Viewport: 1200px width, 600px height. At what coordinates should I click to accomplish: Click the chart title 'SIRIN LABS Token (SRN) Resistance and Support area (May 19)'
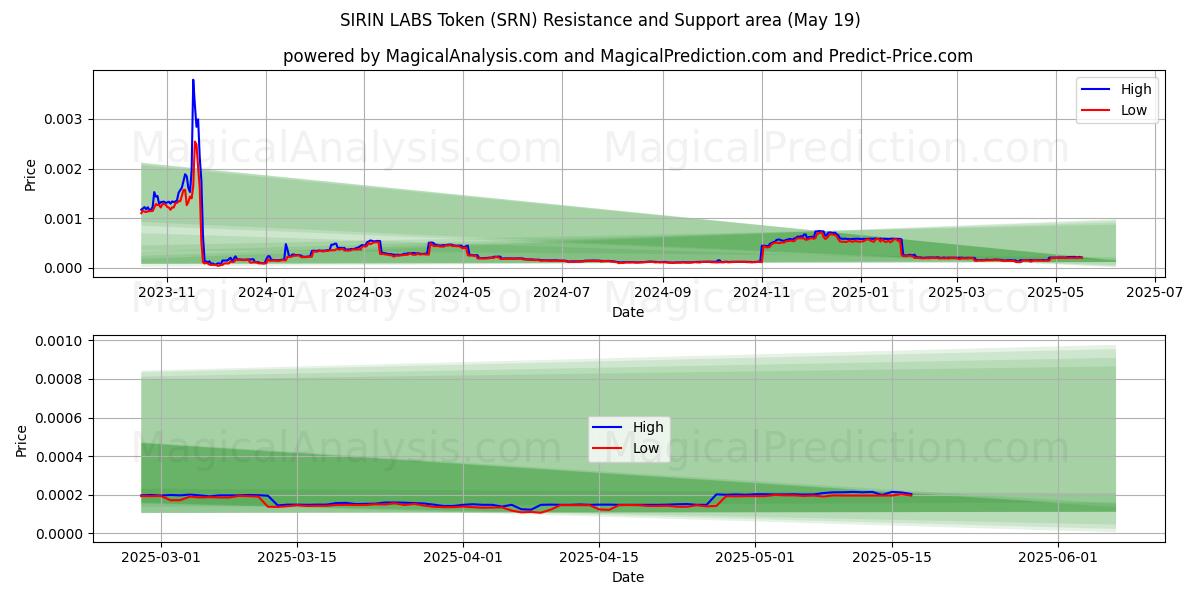(x=600, y=20)
